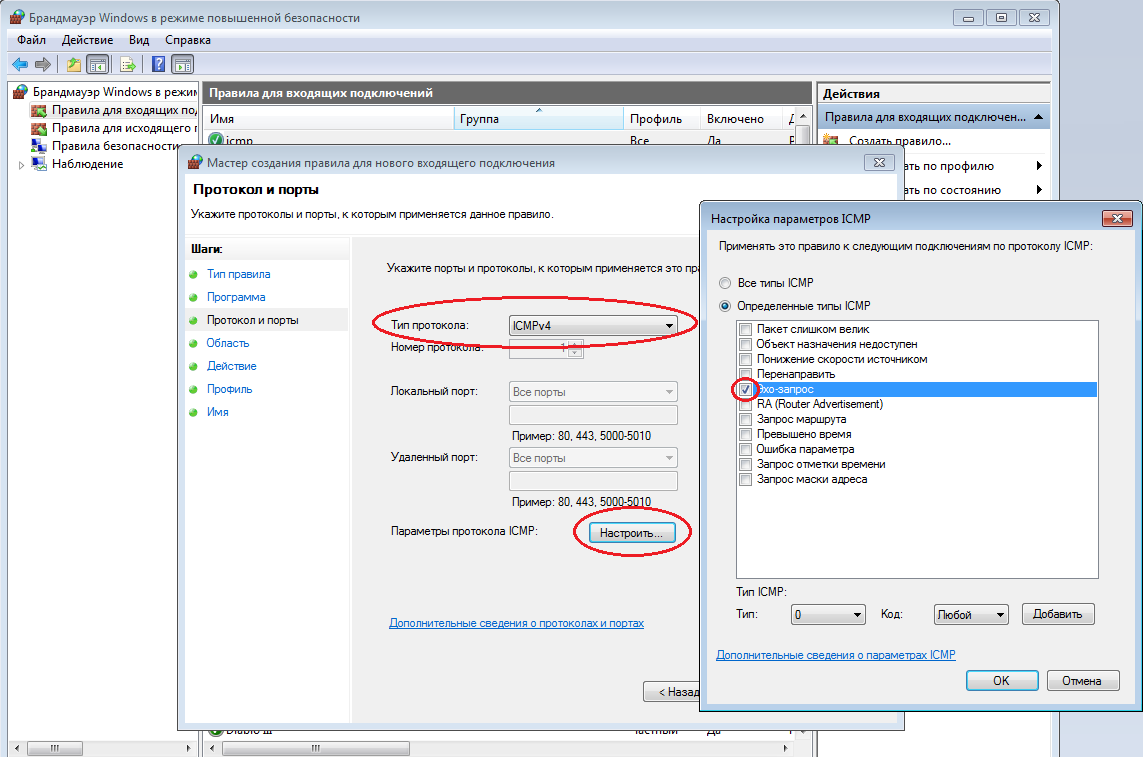Click the Настроить... button
Image resolution: width=1143 pixels, height=757 pixels.
click(631, 533)
